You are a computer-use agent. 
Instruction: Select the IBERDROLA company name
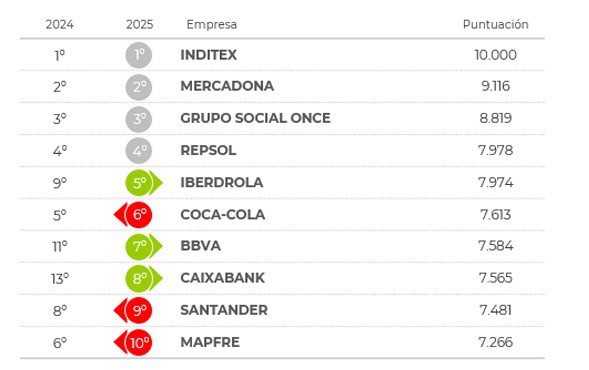pyautogui.click(x=222, y=183)
